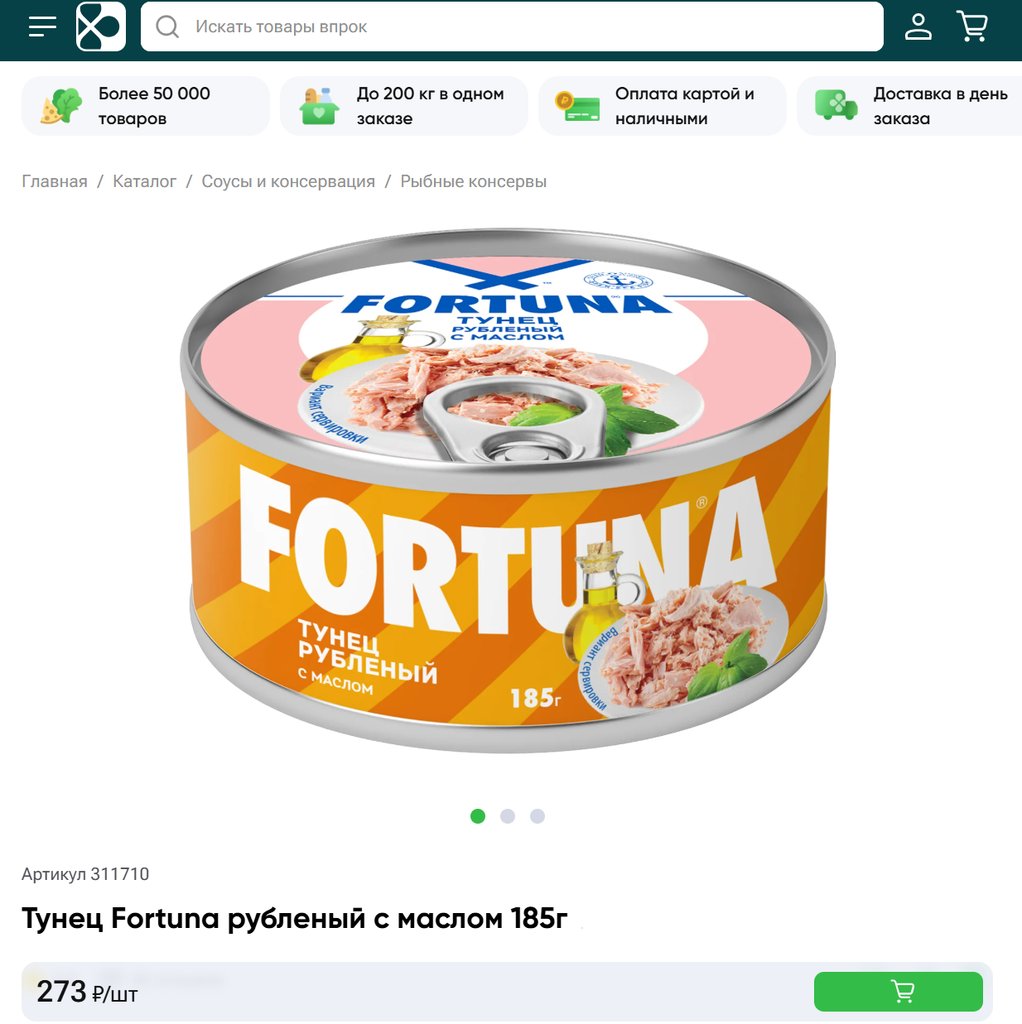Click the store clover logo

tap(101, 27)
